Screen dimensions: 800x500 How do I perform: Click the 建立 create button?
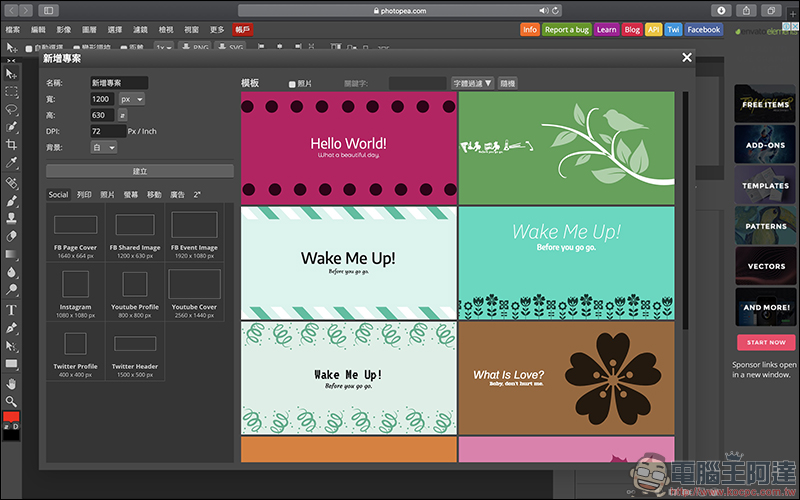[x=140, y=171]
